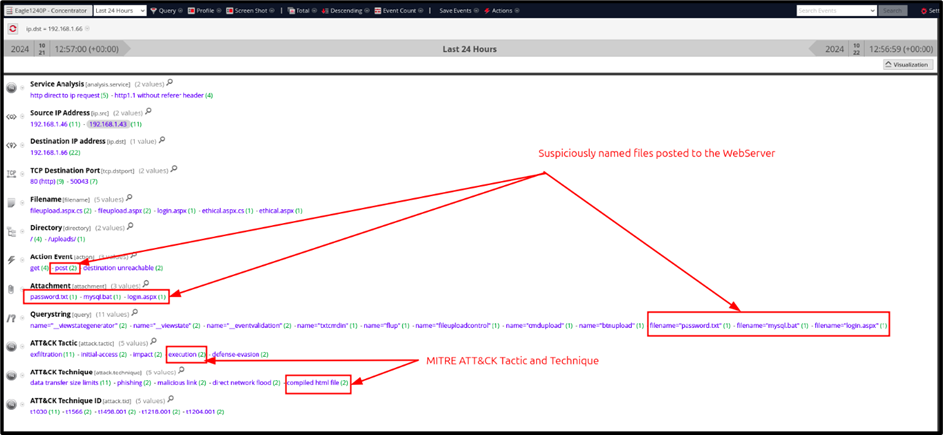Click the Source IP Address row icon
Viewport: 943px width, 435px height.
(11, 117)
